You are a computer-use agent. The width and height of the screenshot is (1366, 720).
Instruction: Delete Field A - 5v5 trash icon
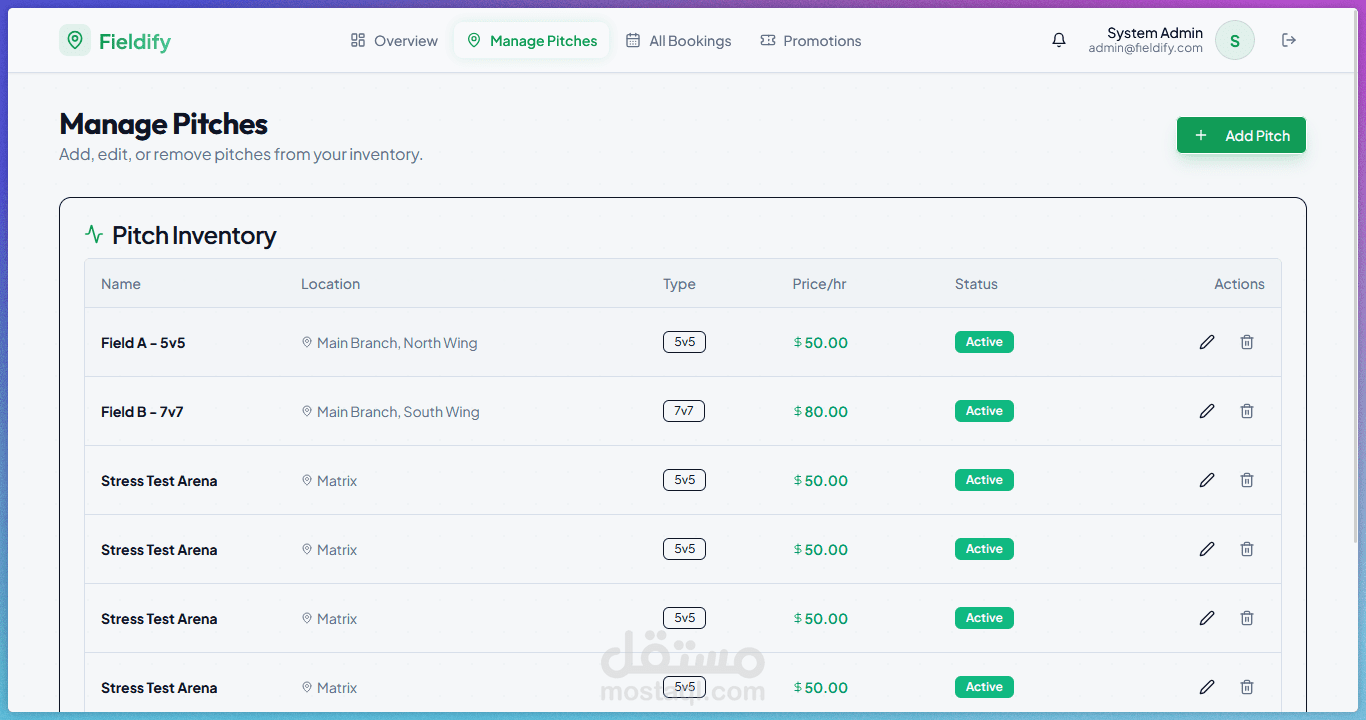tap(1247, 342)
